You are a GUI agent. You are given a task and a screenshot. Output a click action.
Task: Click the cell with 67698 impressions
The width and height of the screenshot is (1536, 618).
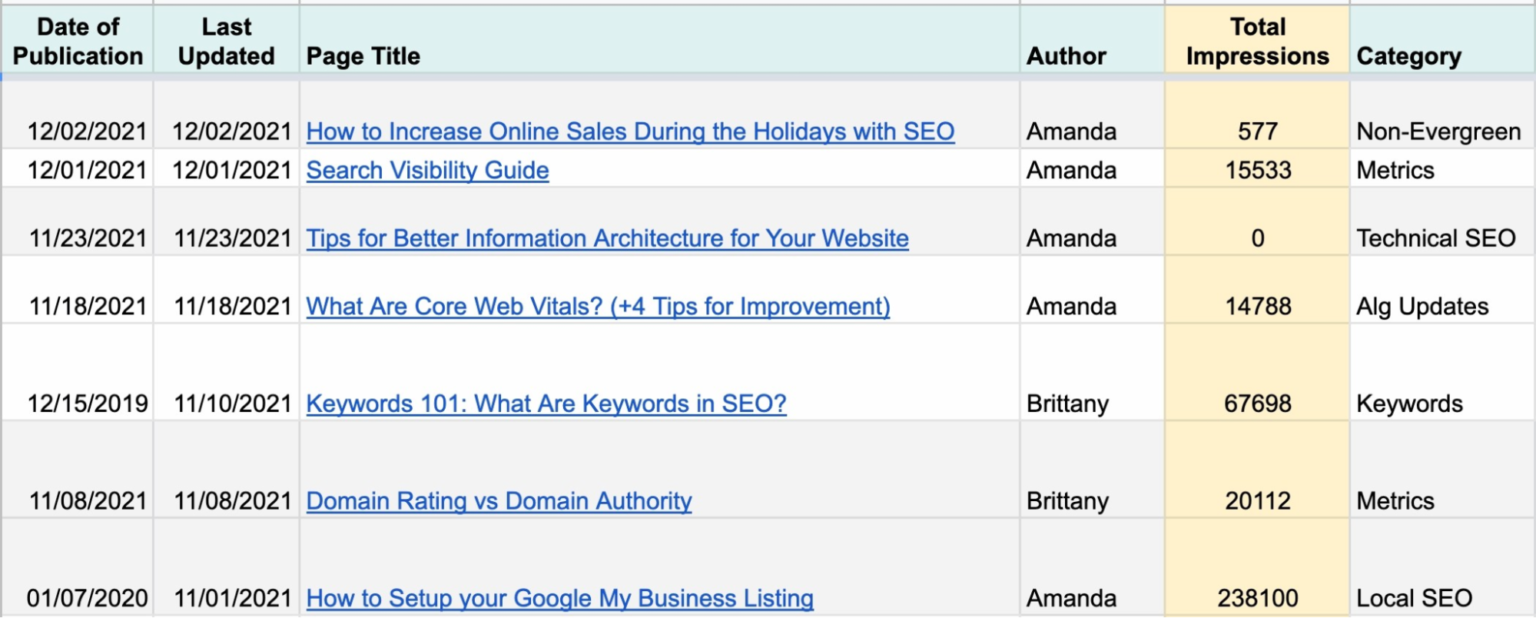[1257, 404]
